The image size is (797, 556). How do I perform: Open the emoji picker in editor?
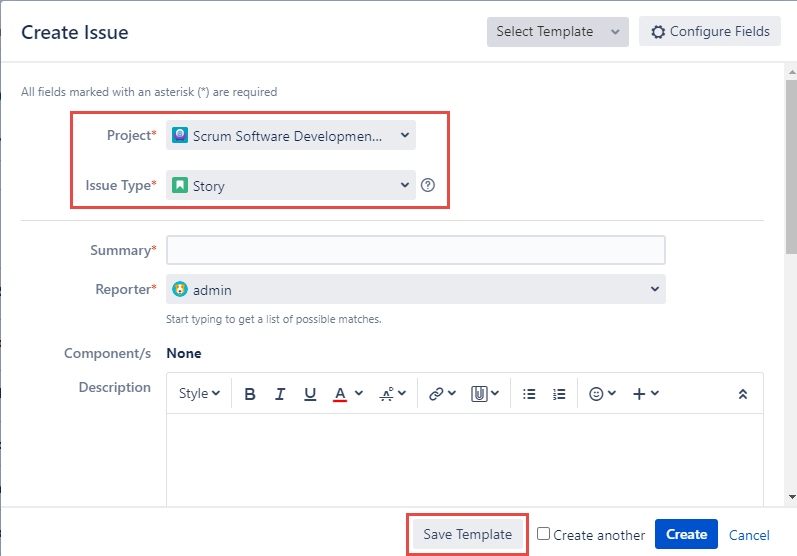point(602,394)
